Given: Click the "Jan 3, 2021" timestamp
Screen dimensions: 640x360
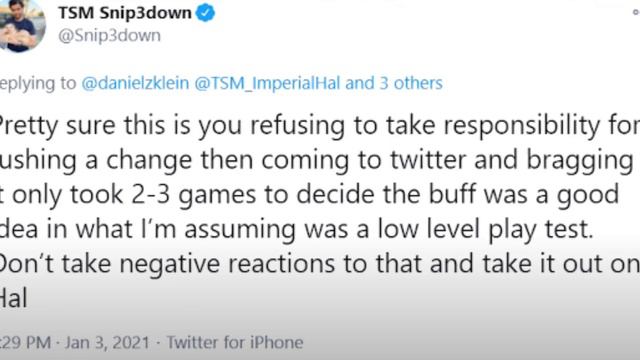Looking at the screenshot, I should [x=107, y=342].
